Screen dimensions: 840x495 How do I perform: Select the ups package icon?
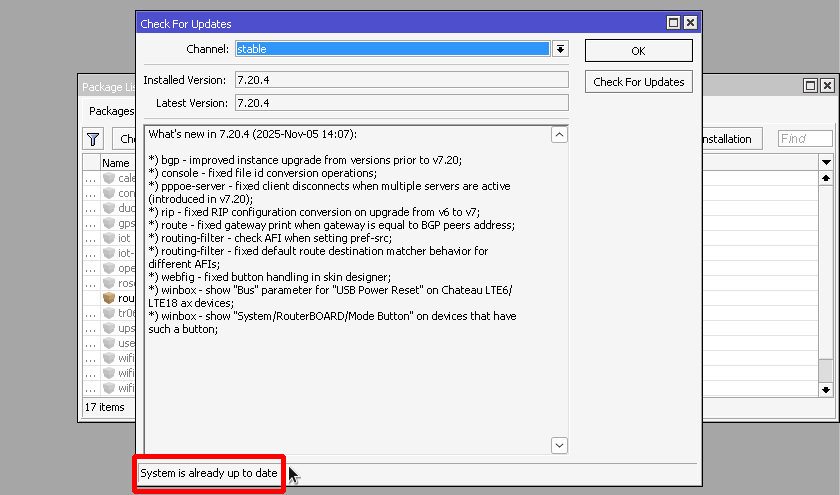tap(109, 328)
